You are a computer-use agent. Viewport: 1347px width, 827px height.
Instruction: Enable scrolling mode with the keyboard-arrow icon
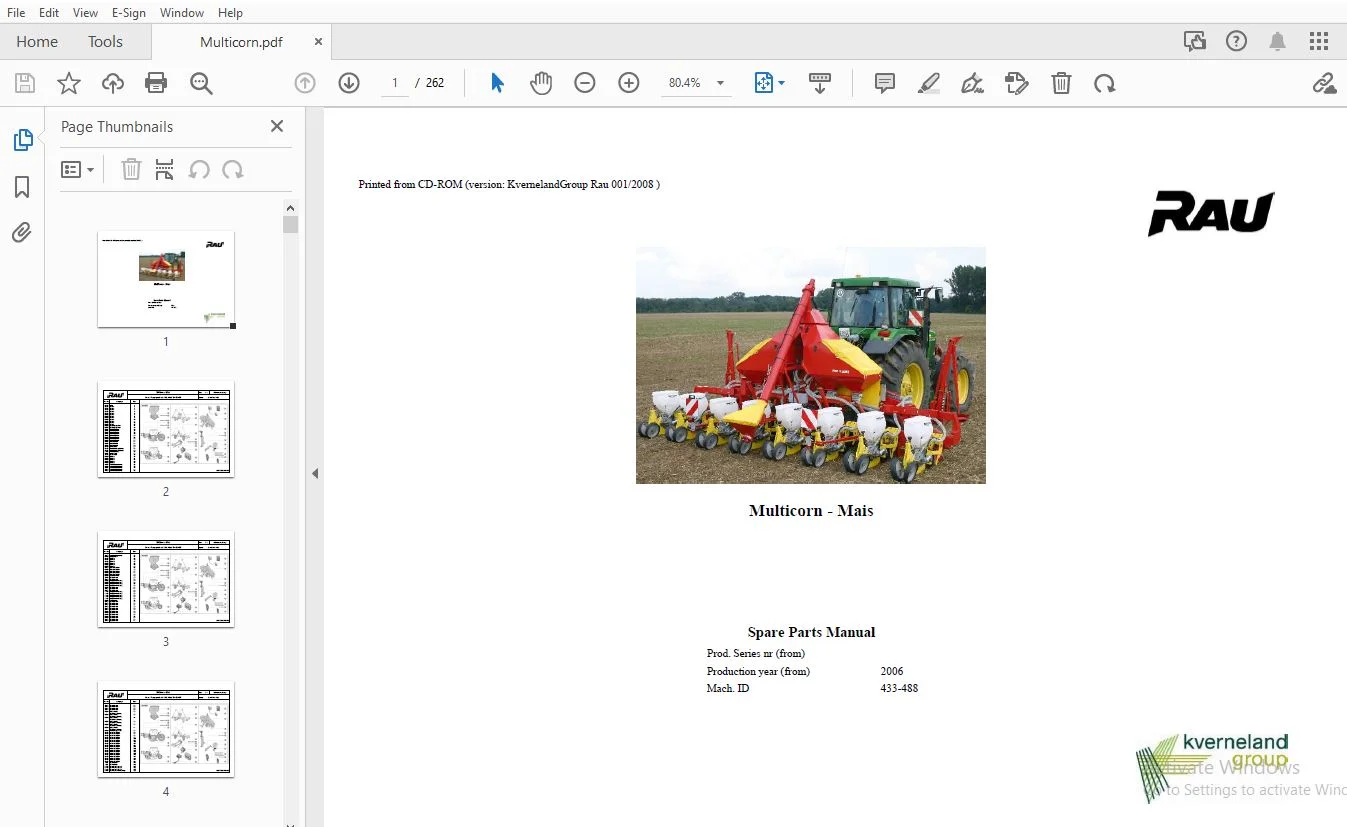(x=820, y=83)
